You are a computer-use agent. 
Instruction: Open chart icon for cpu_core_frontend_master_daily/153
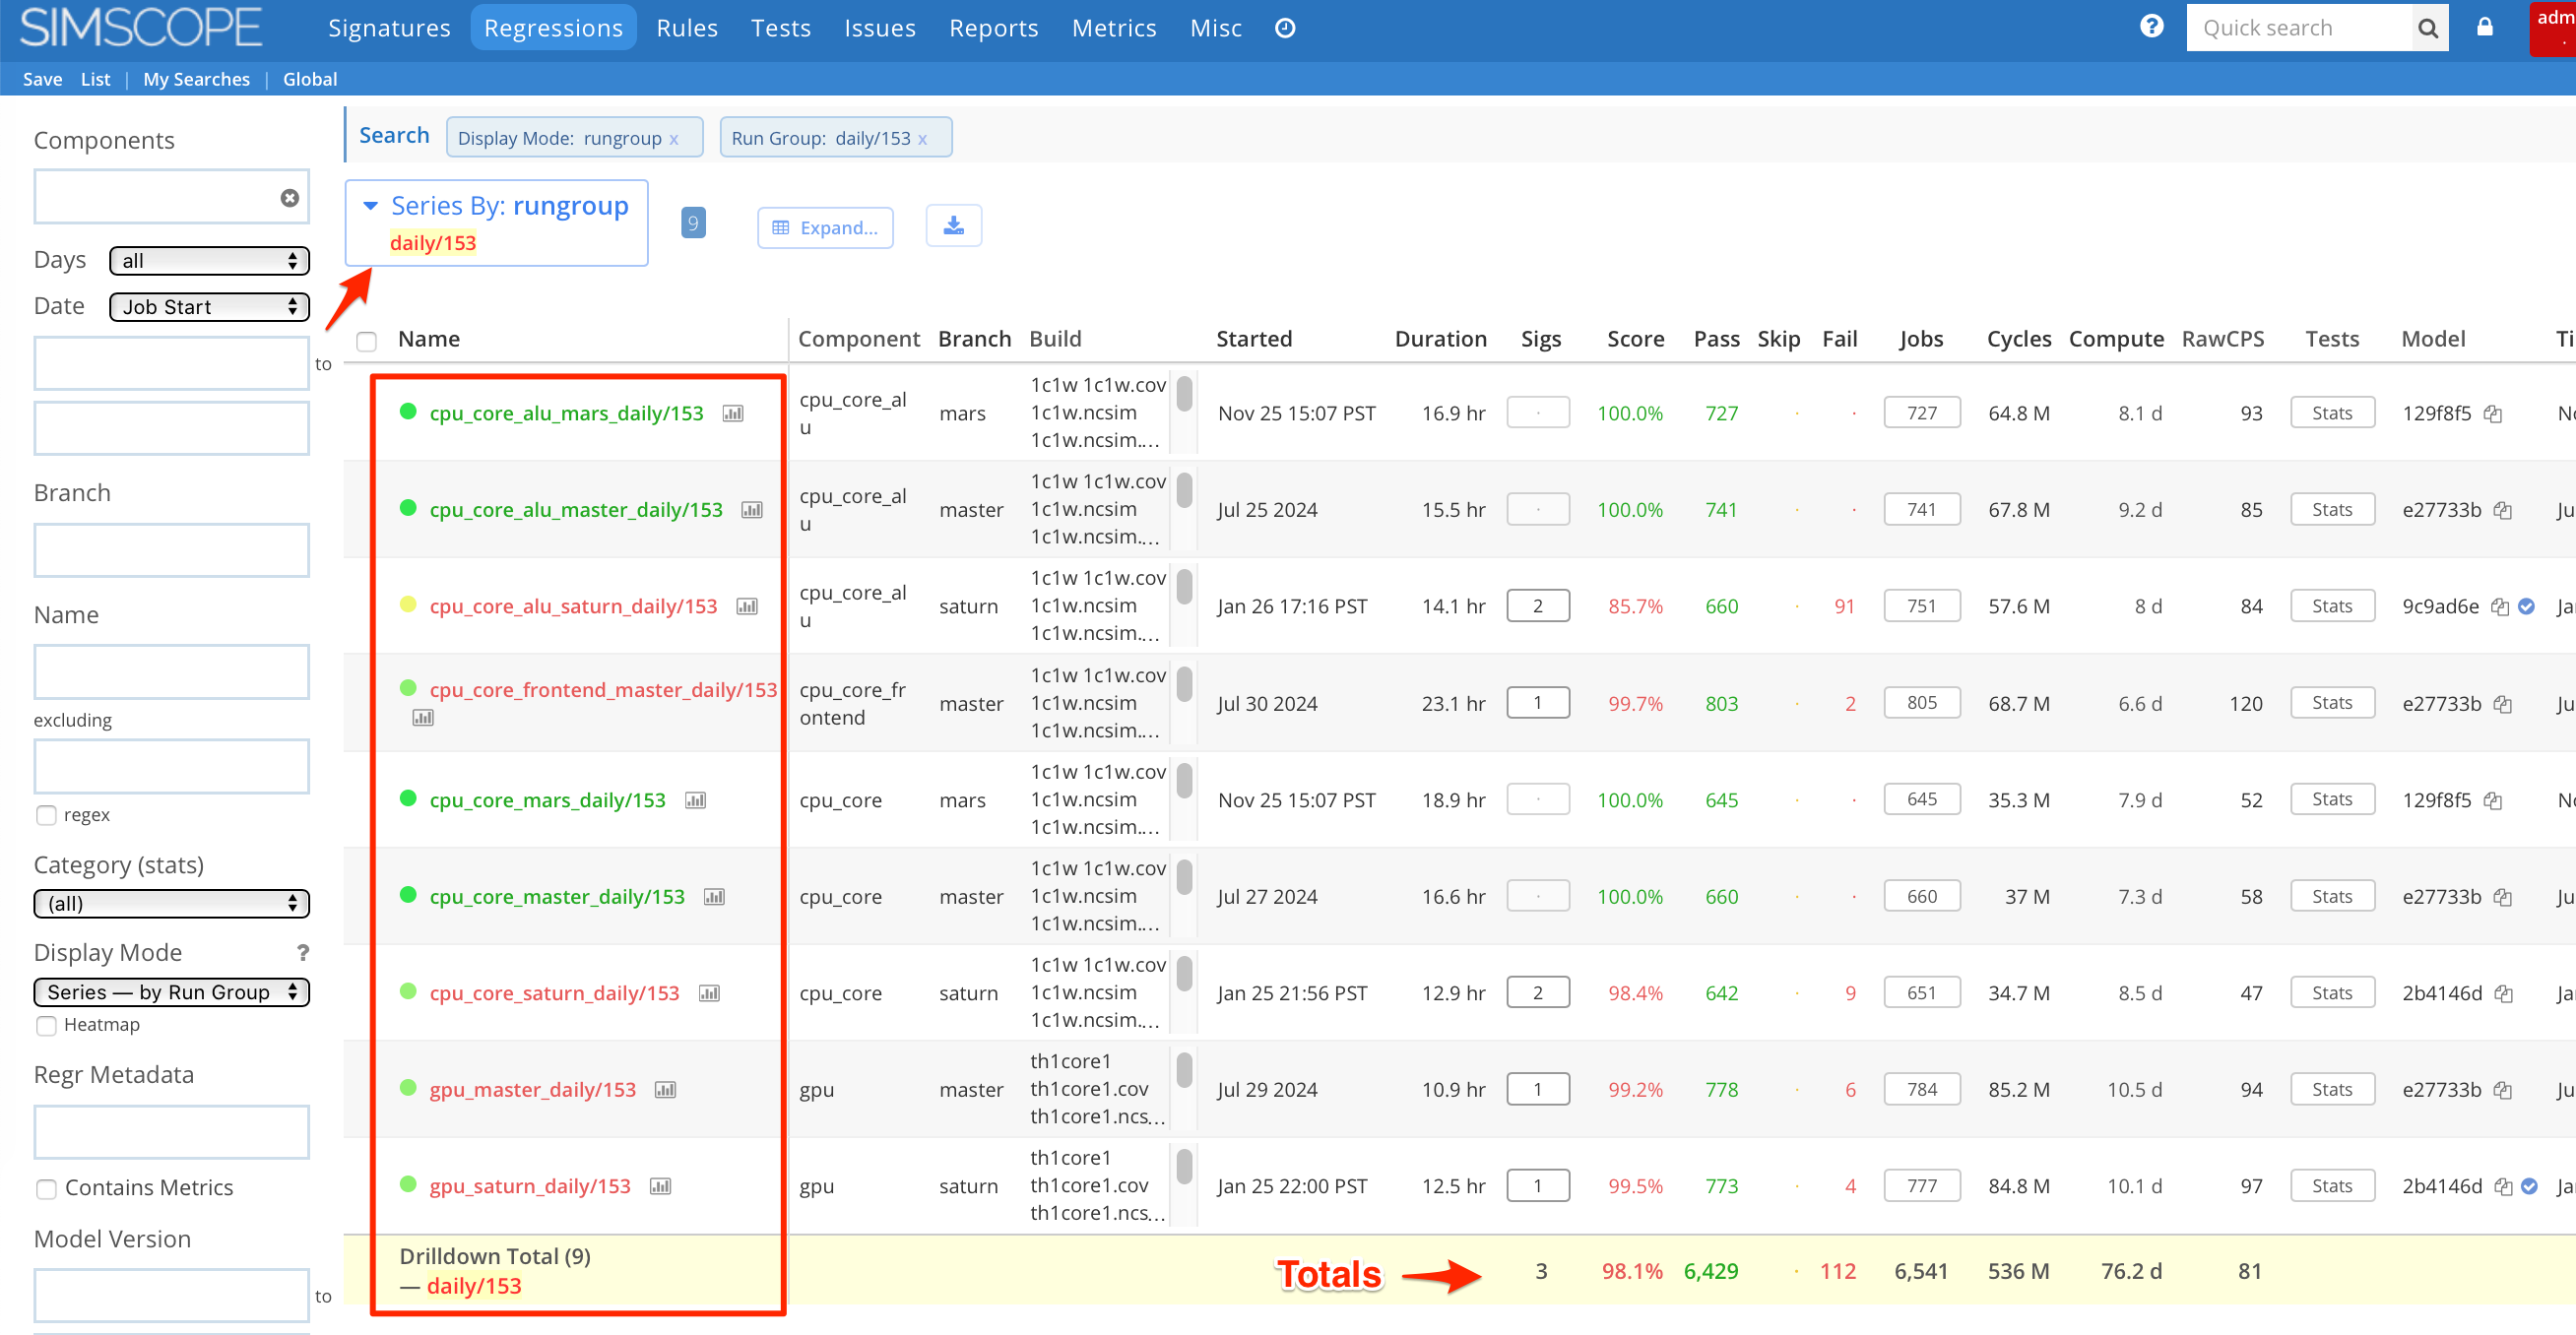coord(423,717)
